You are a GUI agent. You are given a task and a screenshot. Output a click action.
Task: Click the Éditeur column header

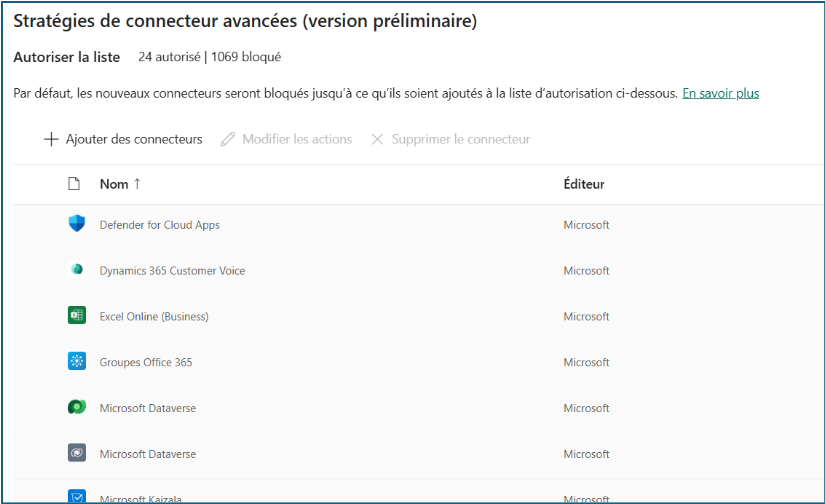point(584,184)
